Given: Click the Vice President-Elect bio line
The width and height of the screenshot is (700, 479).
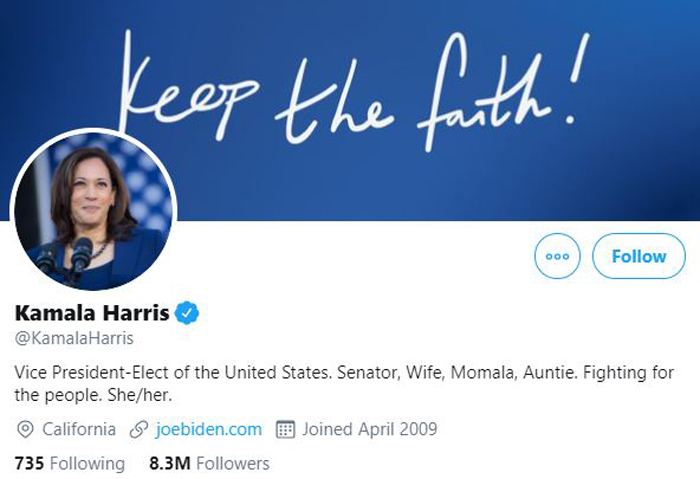Looking at the screenshot, I should [x=344, y=372].
